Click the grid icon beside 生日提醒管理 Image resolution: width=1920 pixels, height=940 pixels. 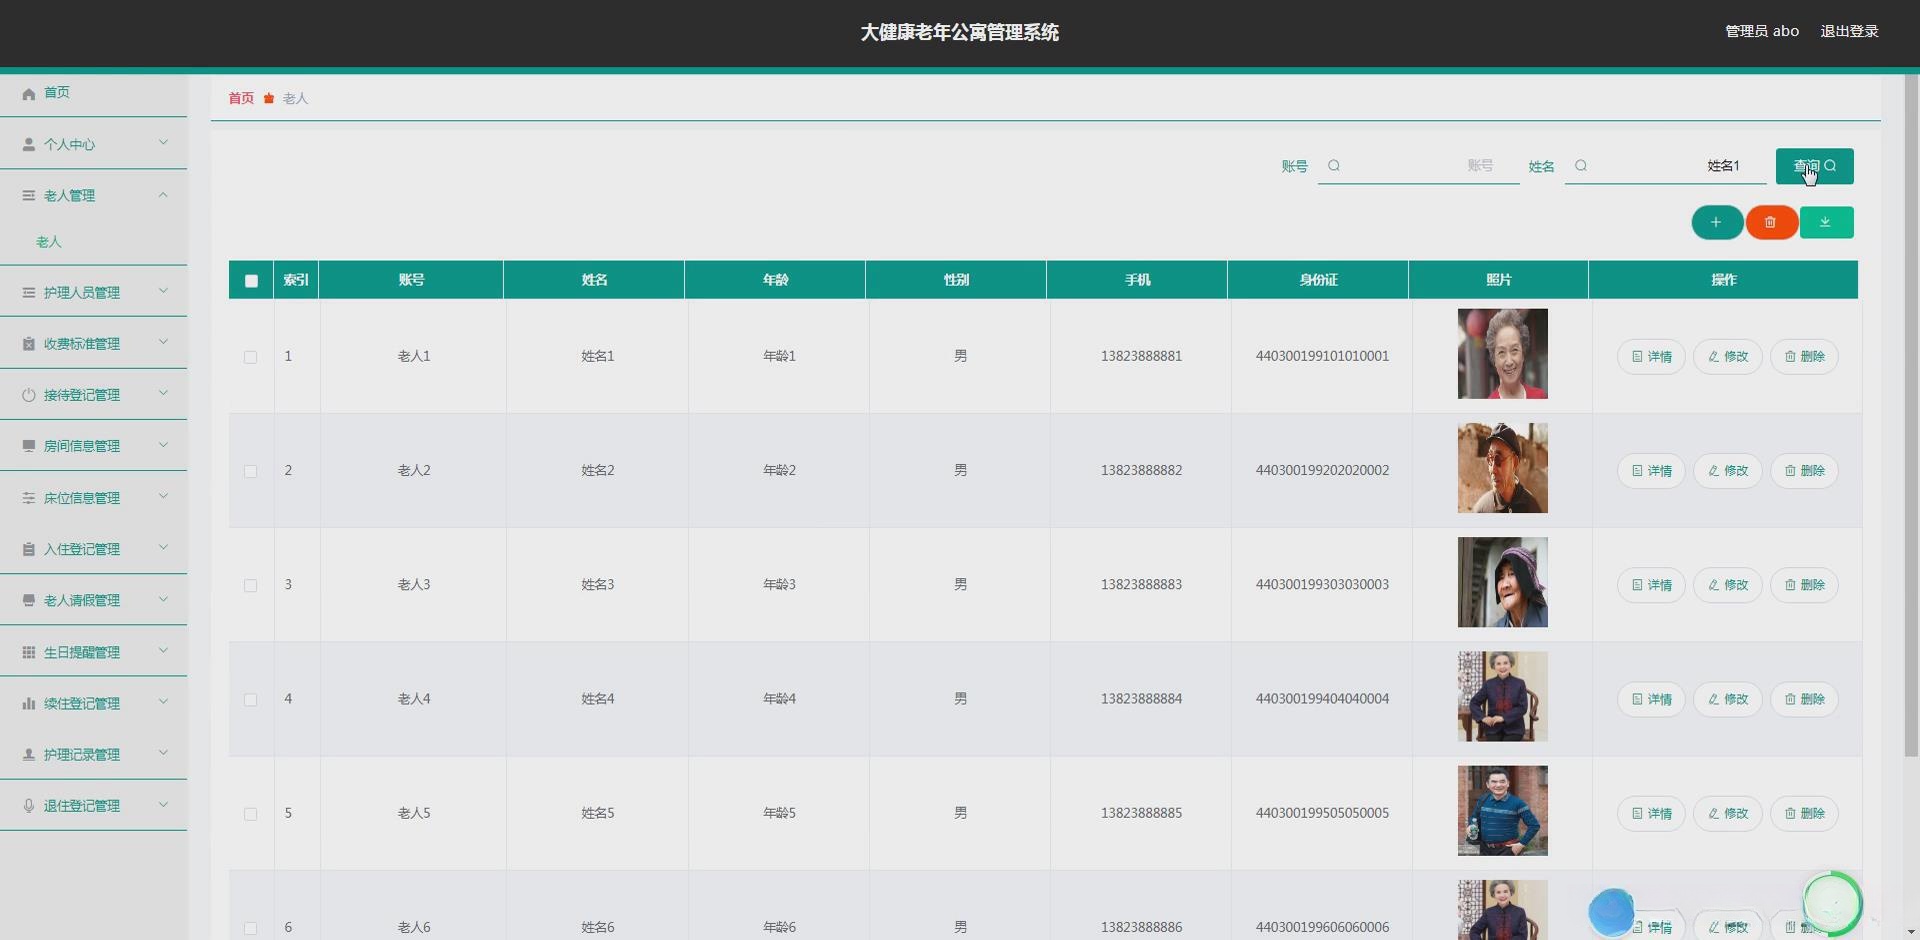point(29,652)
